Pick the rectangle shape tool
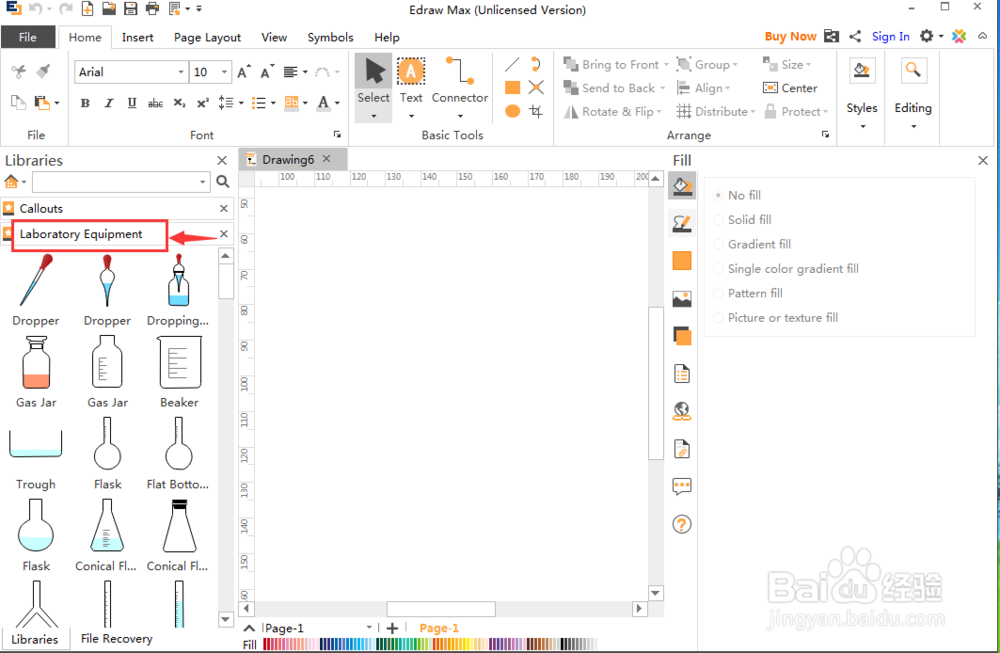 click(512, 87)
